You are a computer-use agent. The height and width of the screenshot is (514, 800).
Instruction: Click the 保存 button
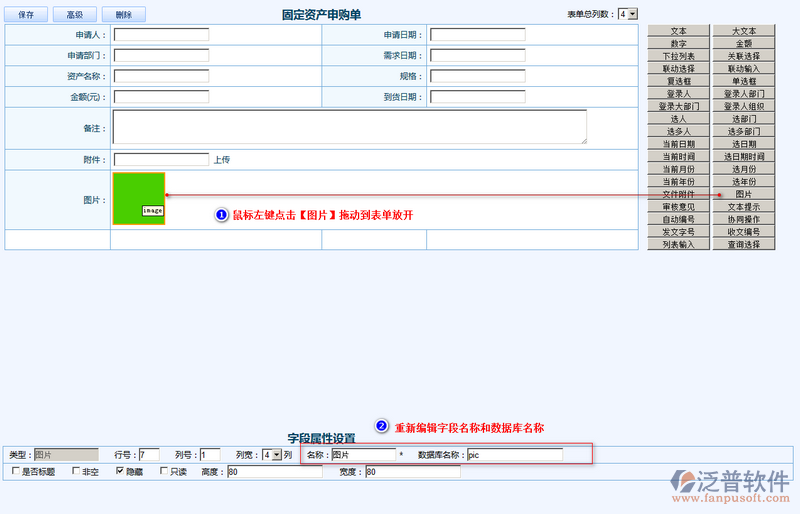coord(26,15)
